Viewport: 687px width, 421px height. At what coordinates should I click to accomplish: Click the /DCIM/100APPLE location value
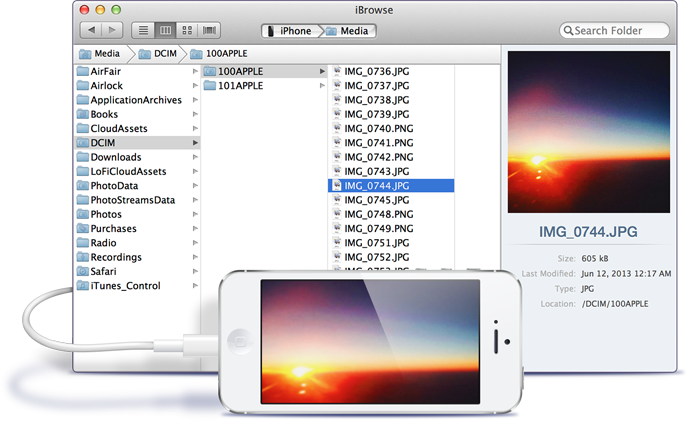[615, 304]
